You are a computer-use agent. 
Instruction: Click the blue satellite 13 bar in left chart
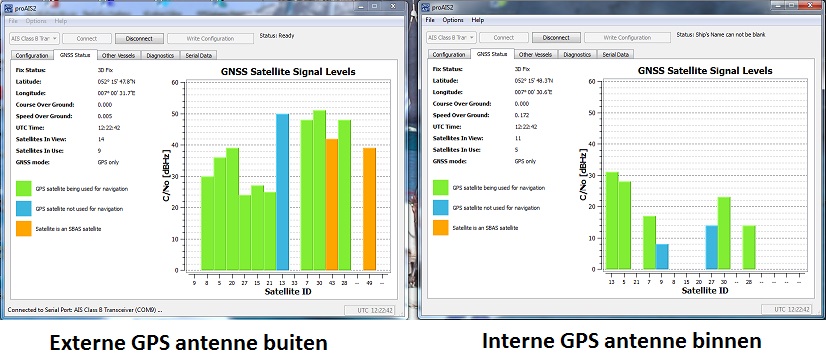282,192
